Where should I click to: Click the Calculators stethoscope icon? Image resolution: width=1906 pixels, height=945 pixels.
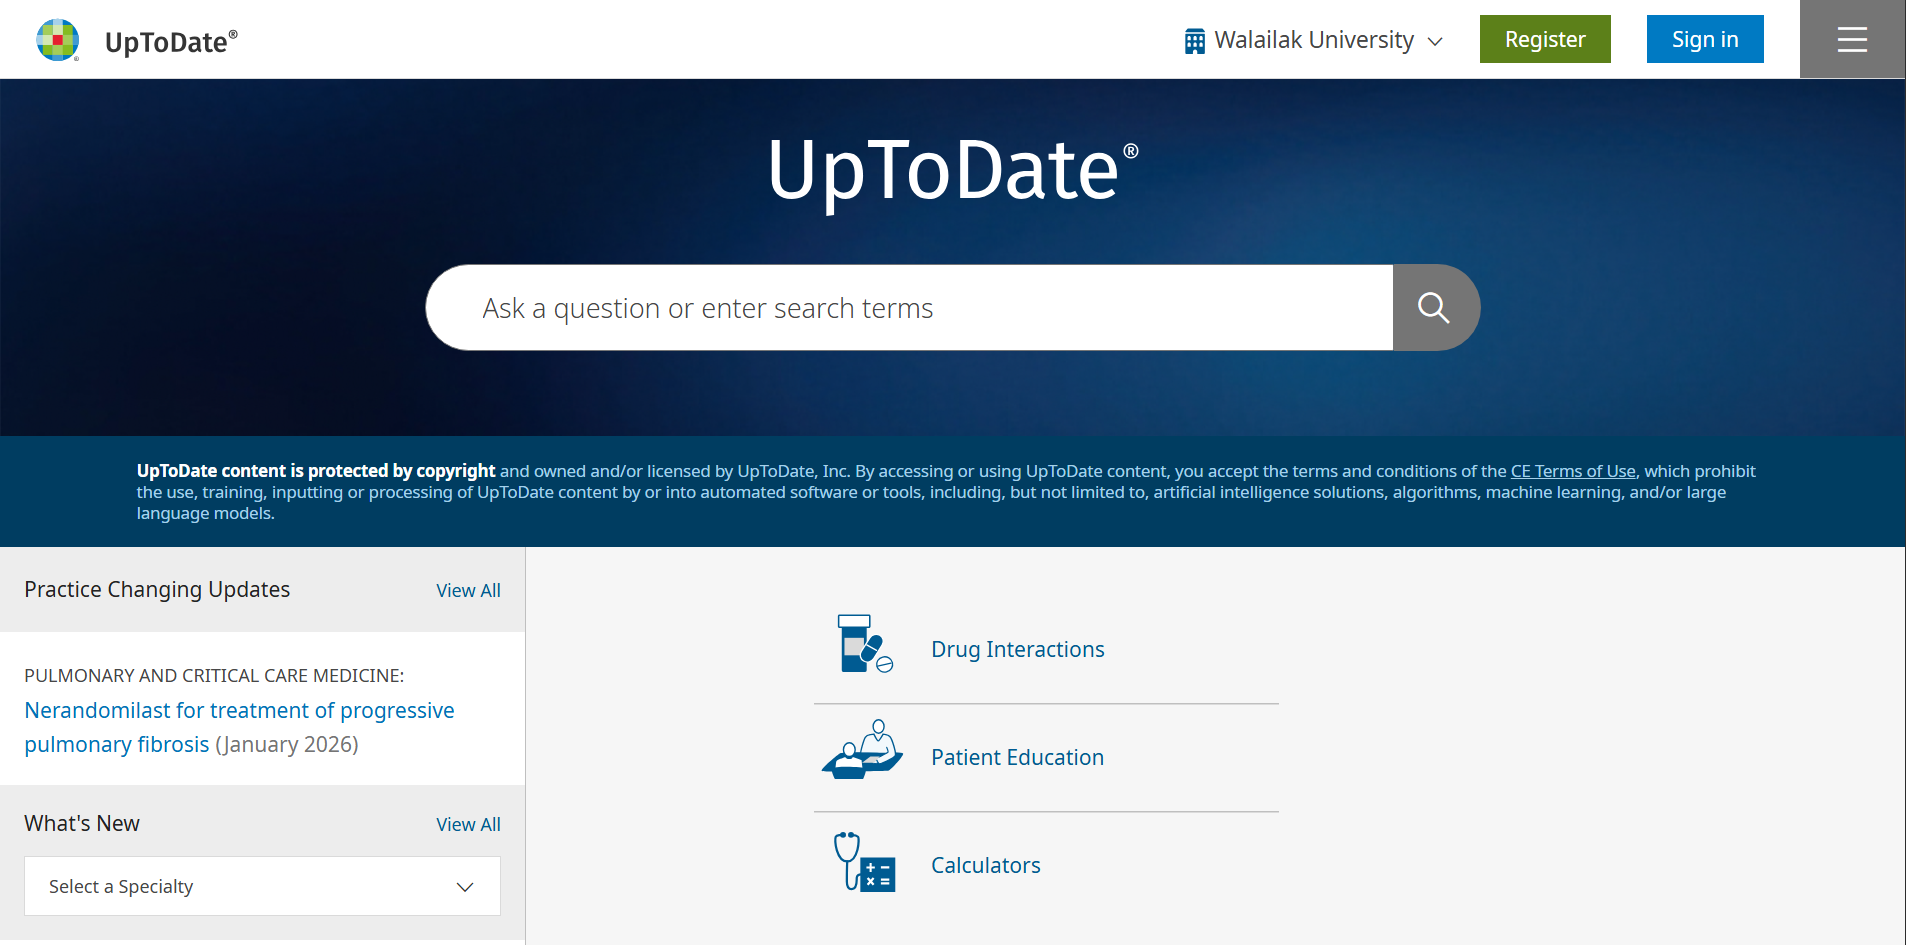pos(865,862)
